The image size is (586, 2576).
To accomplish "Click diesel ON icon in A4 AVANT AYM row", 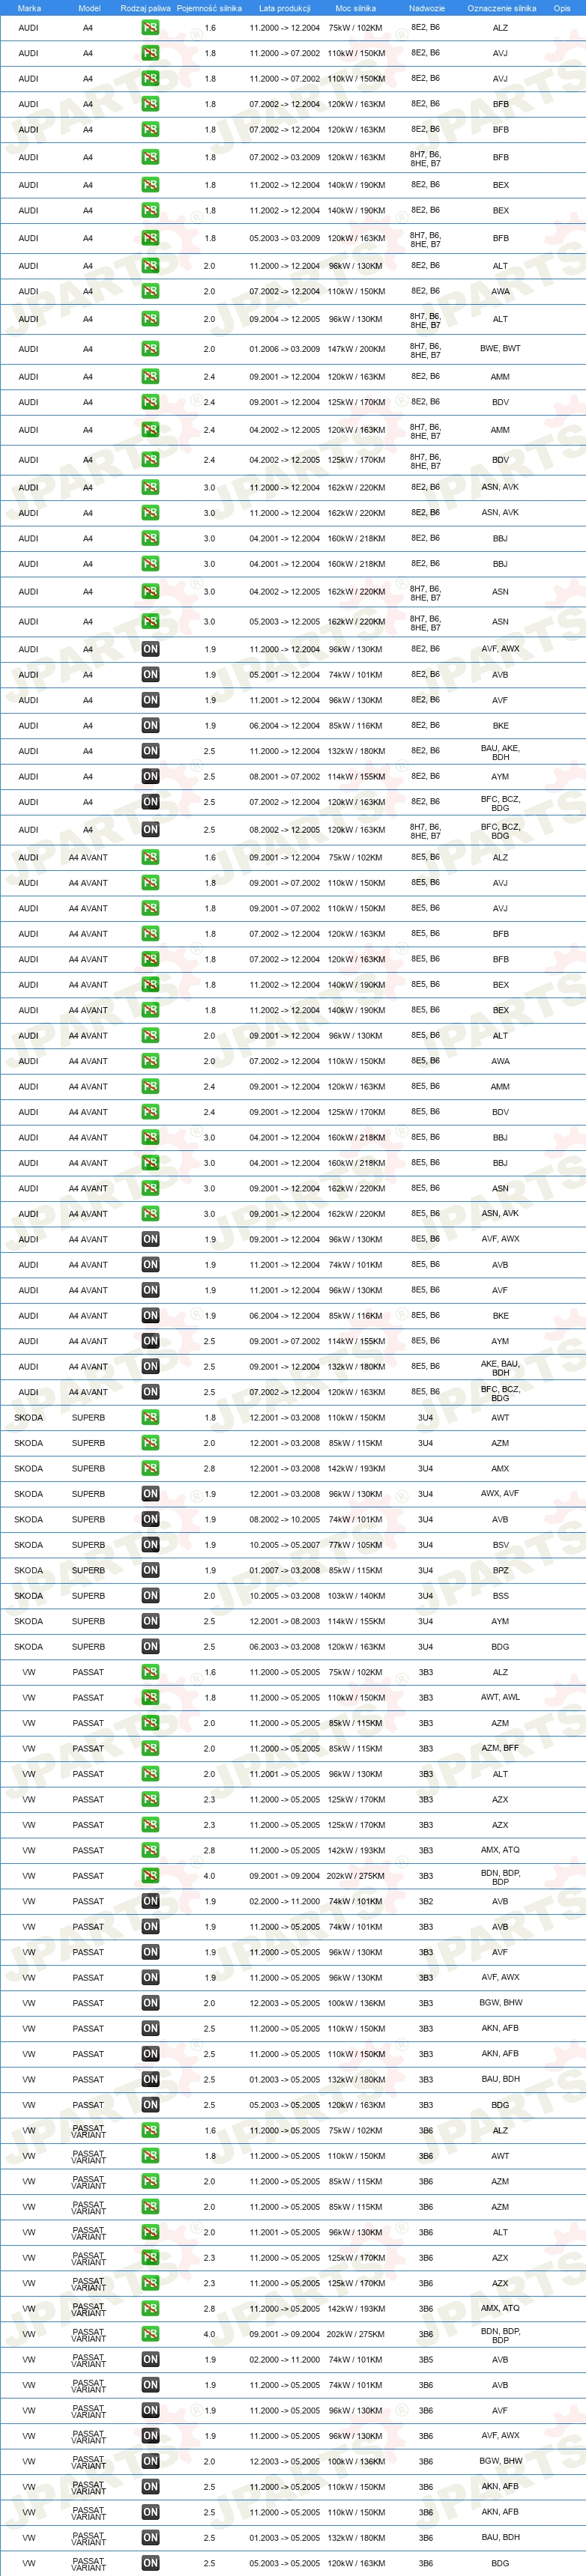I will (150, 1341).
